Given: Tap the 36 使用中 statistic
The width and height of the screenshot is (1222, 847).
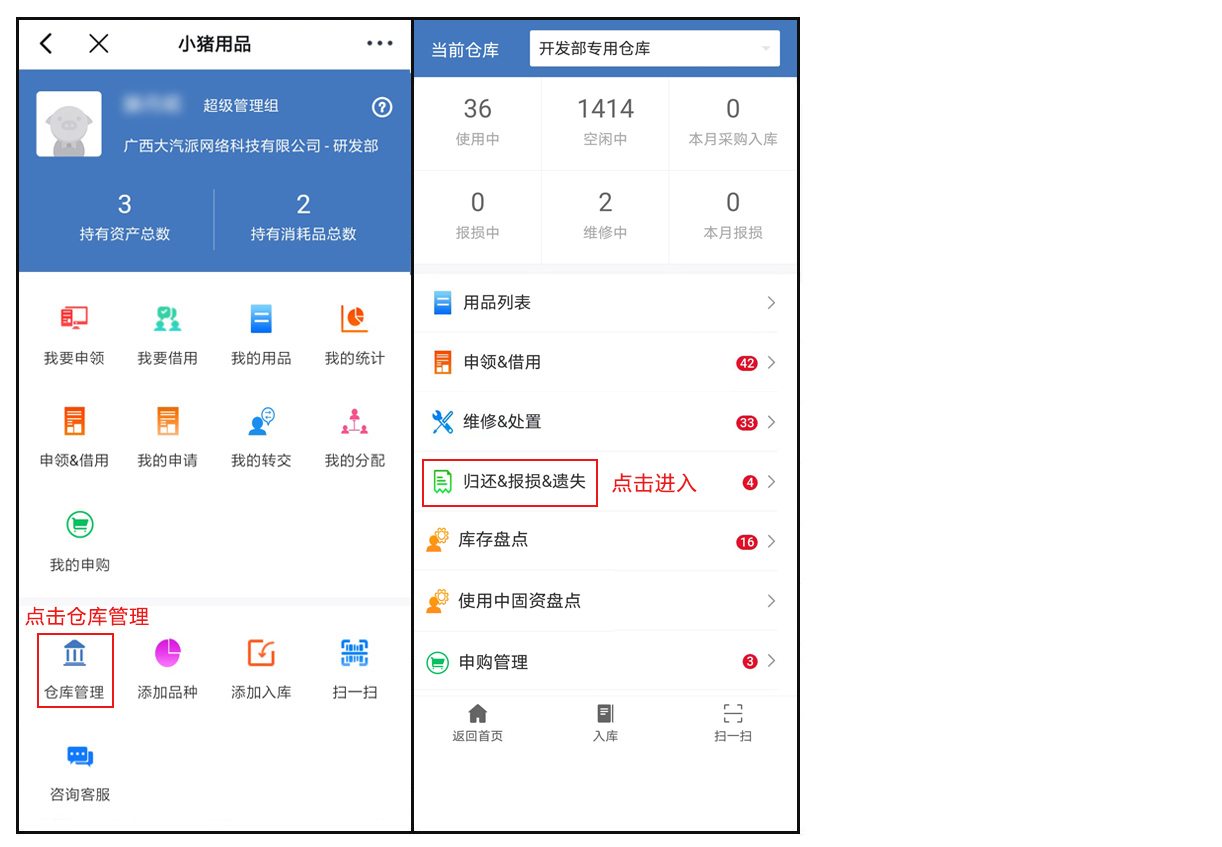Looking at the screenshot, I should click(x=477, y=122).
